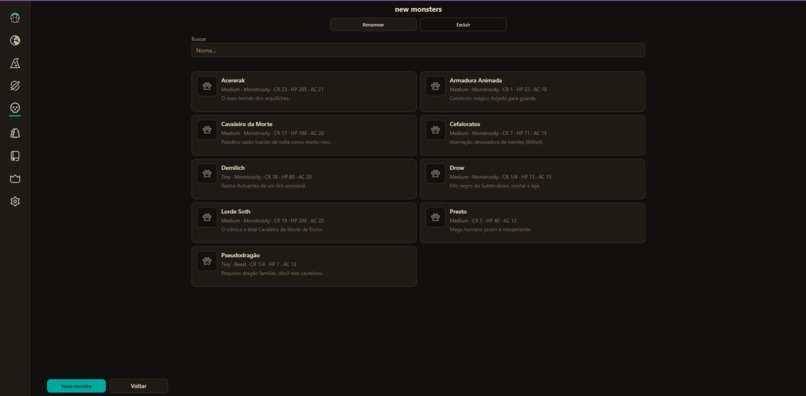The height and width of the screenshot is (396, 806).
Task: Click the paw icon on Cefaloratos card
Action: (435, 130)
